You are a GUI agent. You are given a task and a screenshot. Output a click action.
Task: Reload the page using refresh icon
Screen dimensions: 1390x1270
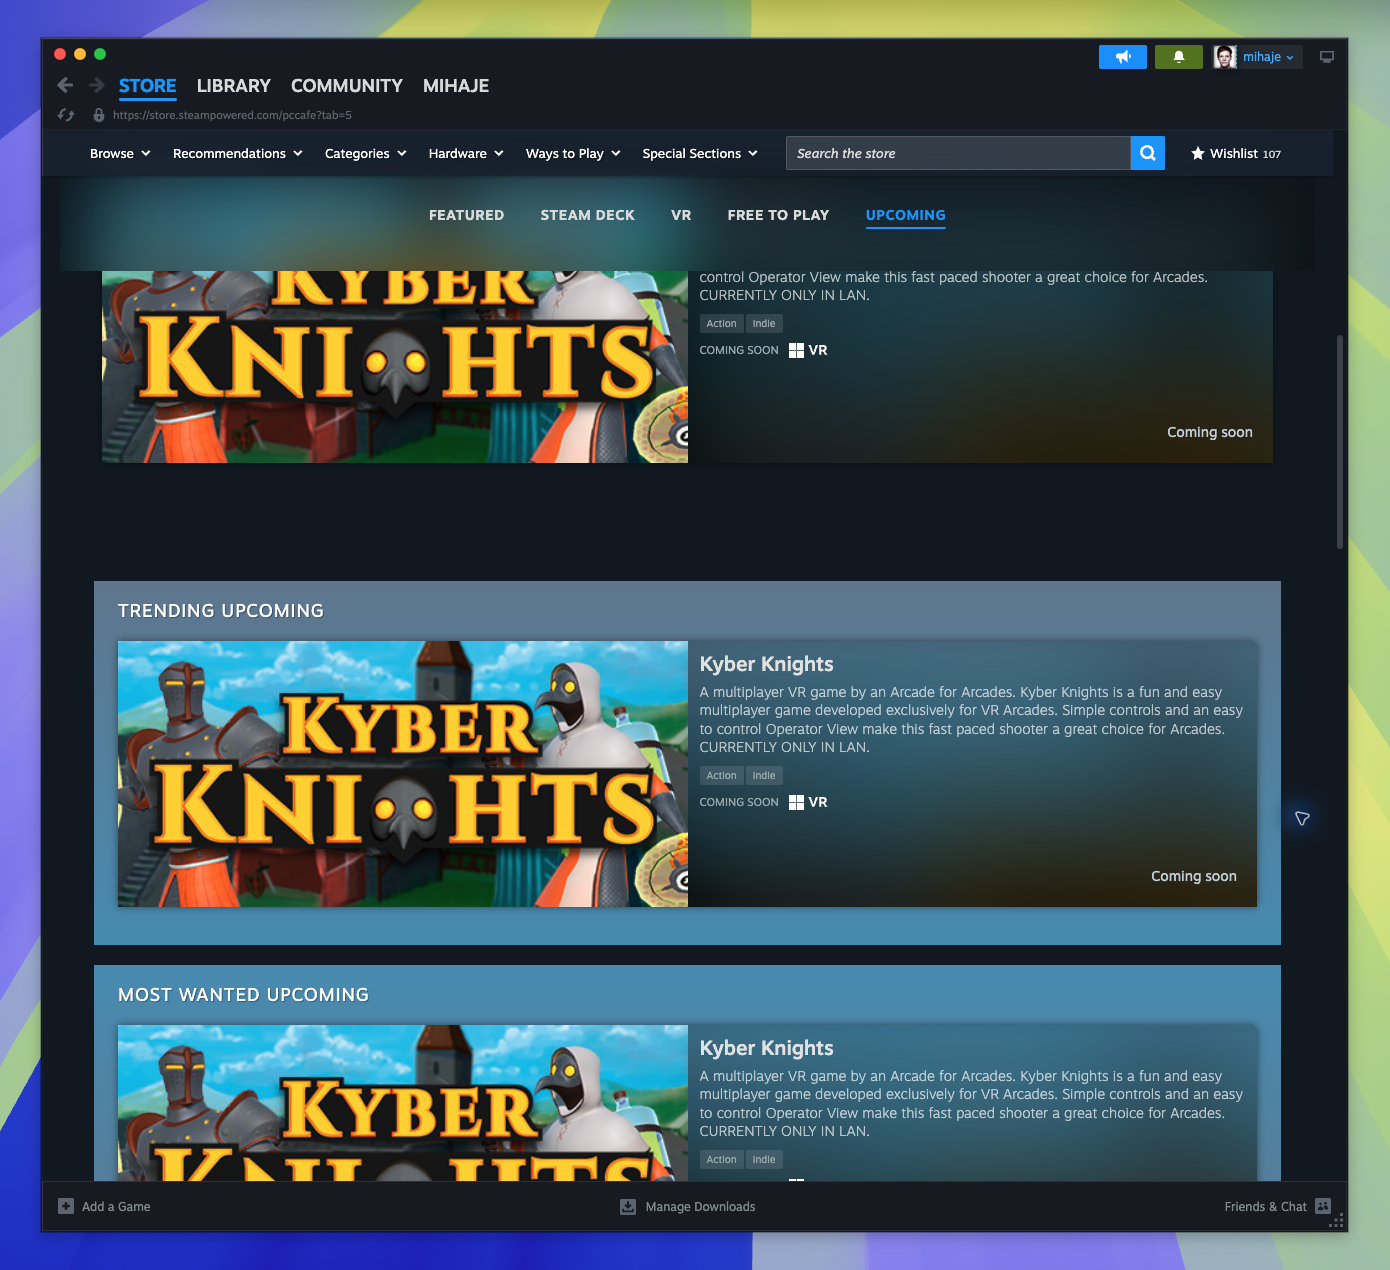click(66, 115)
